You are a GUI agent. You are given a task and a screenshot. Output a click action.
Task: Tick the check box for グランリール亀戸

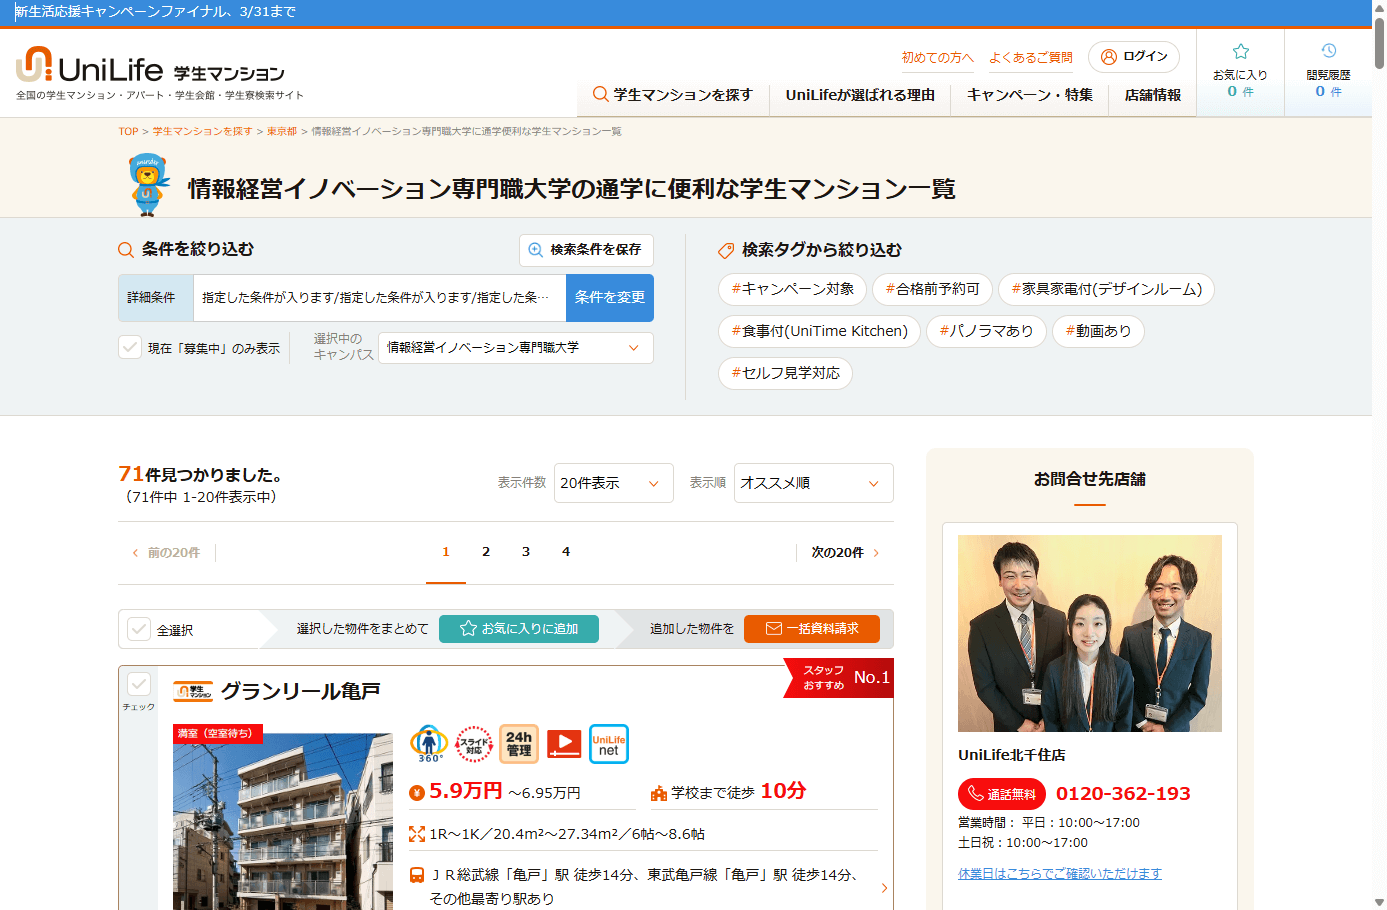(x=139, y=684)
